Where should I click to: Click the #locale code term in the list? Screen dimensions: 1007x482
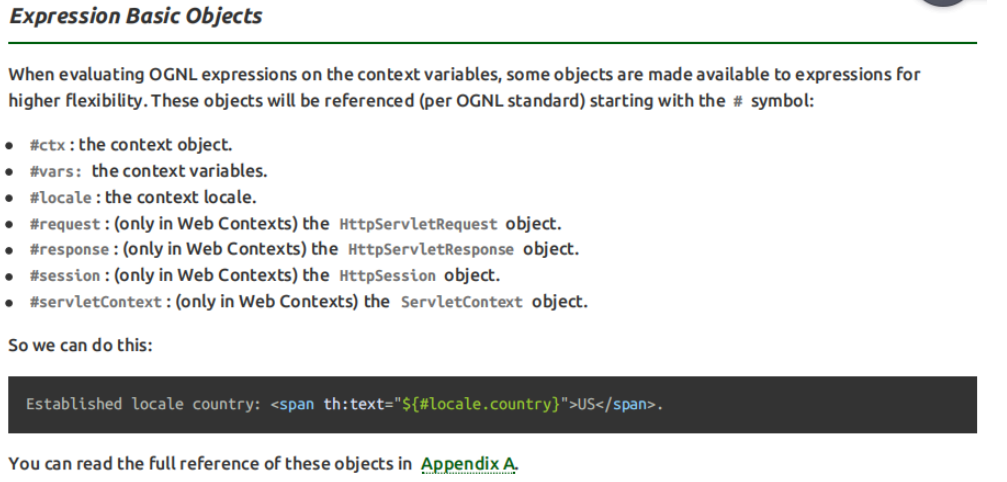65,198
